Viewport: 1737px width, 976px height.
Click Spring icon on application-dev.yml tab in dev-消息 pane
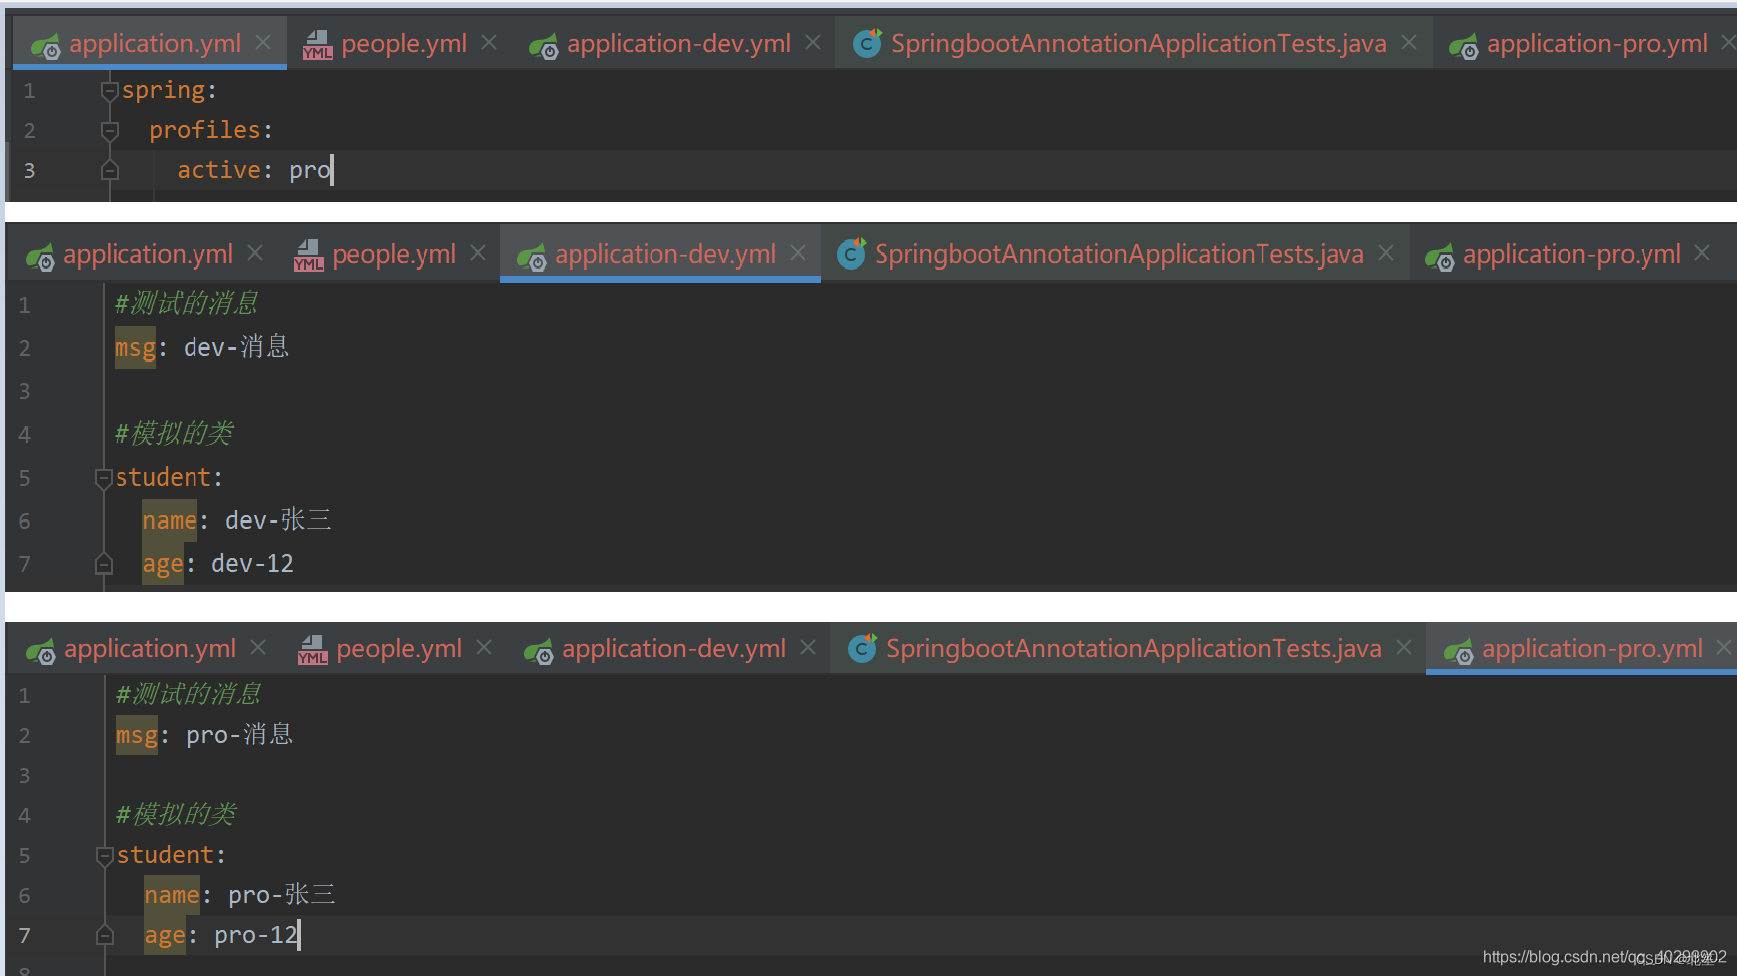coord(532,257)
